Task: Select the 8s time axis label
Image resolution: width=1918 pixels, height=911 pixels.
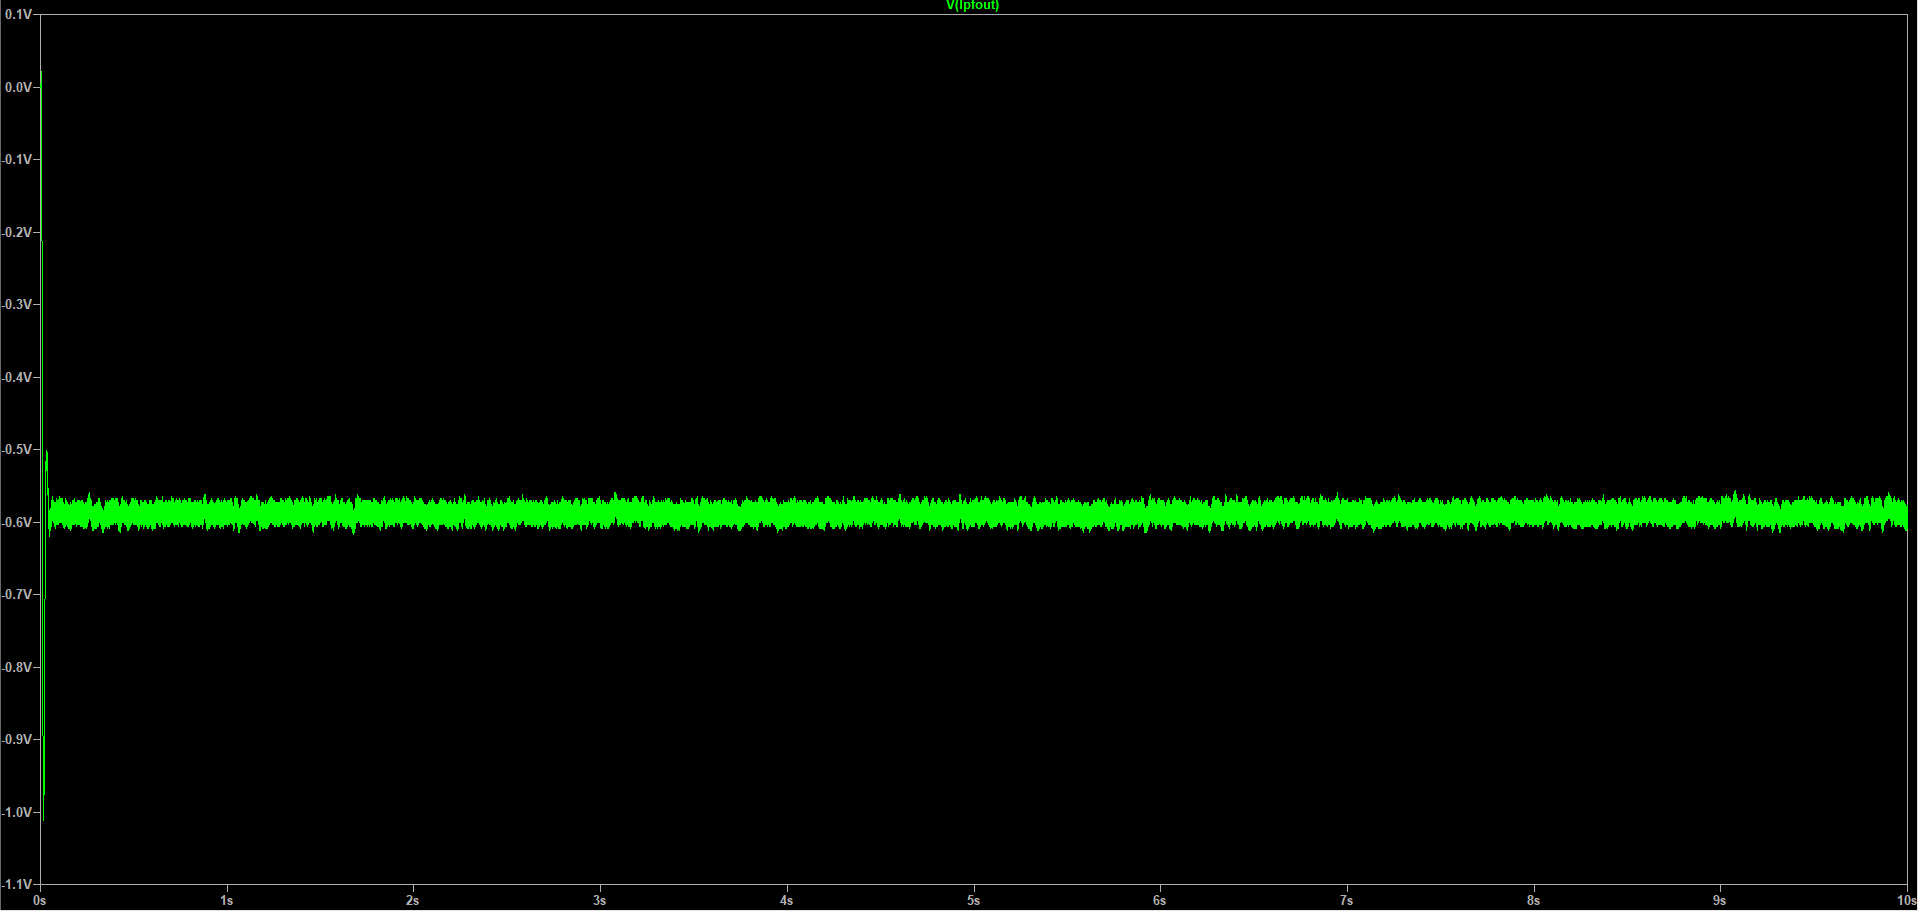Action: point(1534,901)
